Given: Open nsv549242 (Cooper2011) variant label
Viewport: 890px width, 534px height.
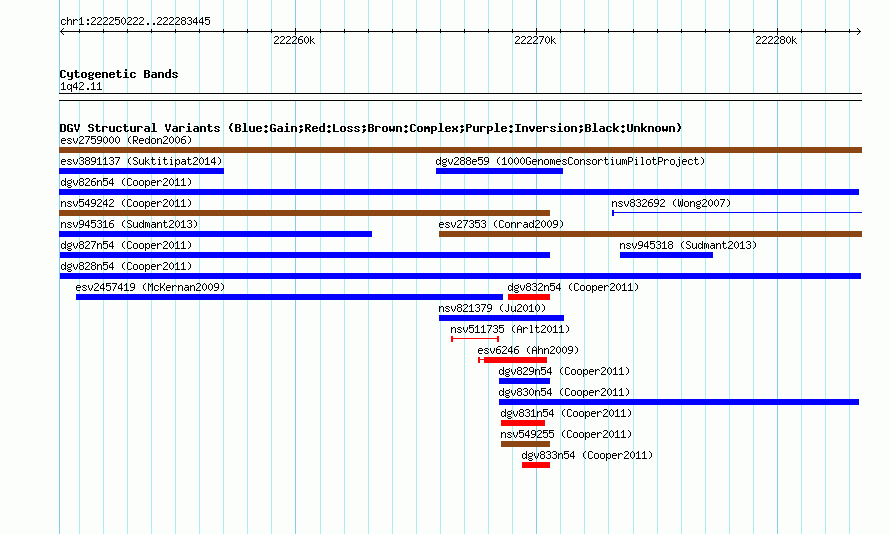Looking at the screenshot, I should pyautogui.click(x=126, y=203).
